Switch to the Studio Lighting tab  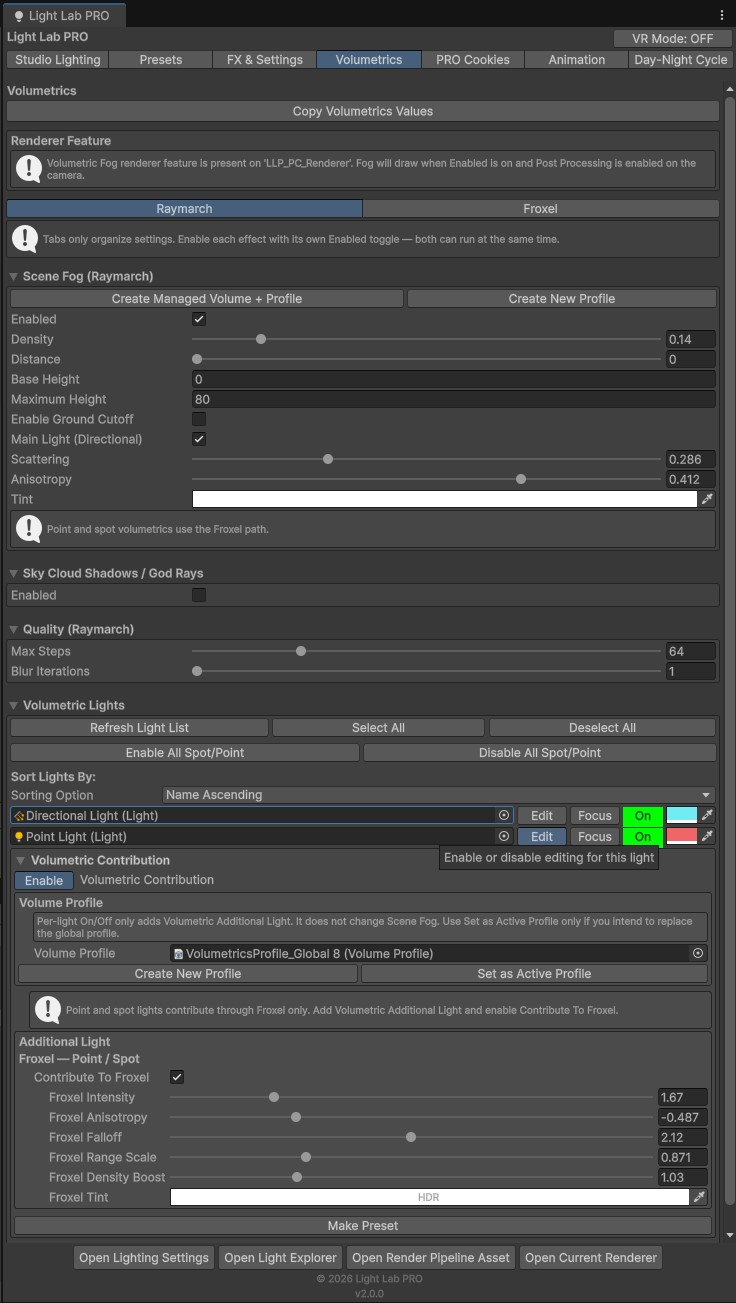click(x=58, y=60)
